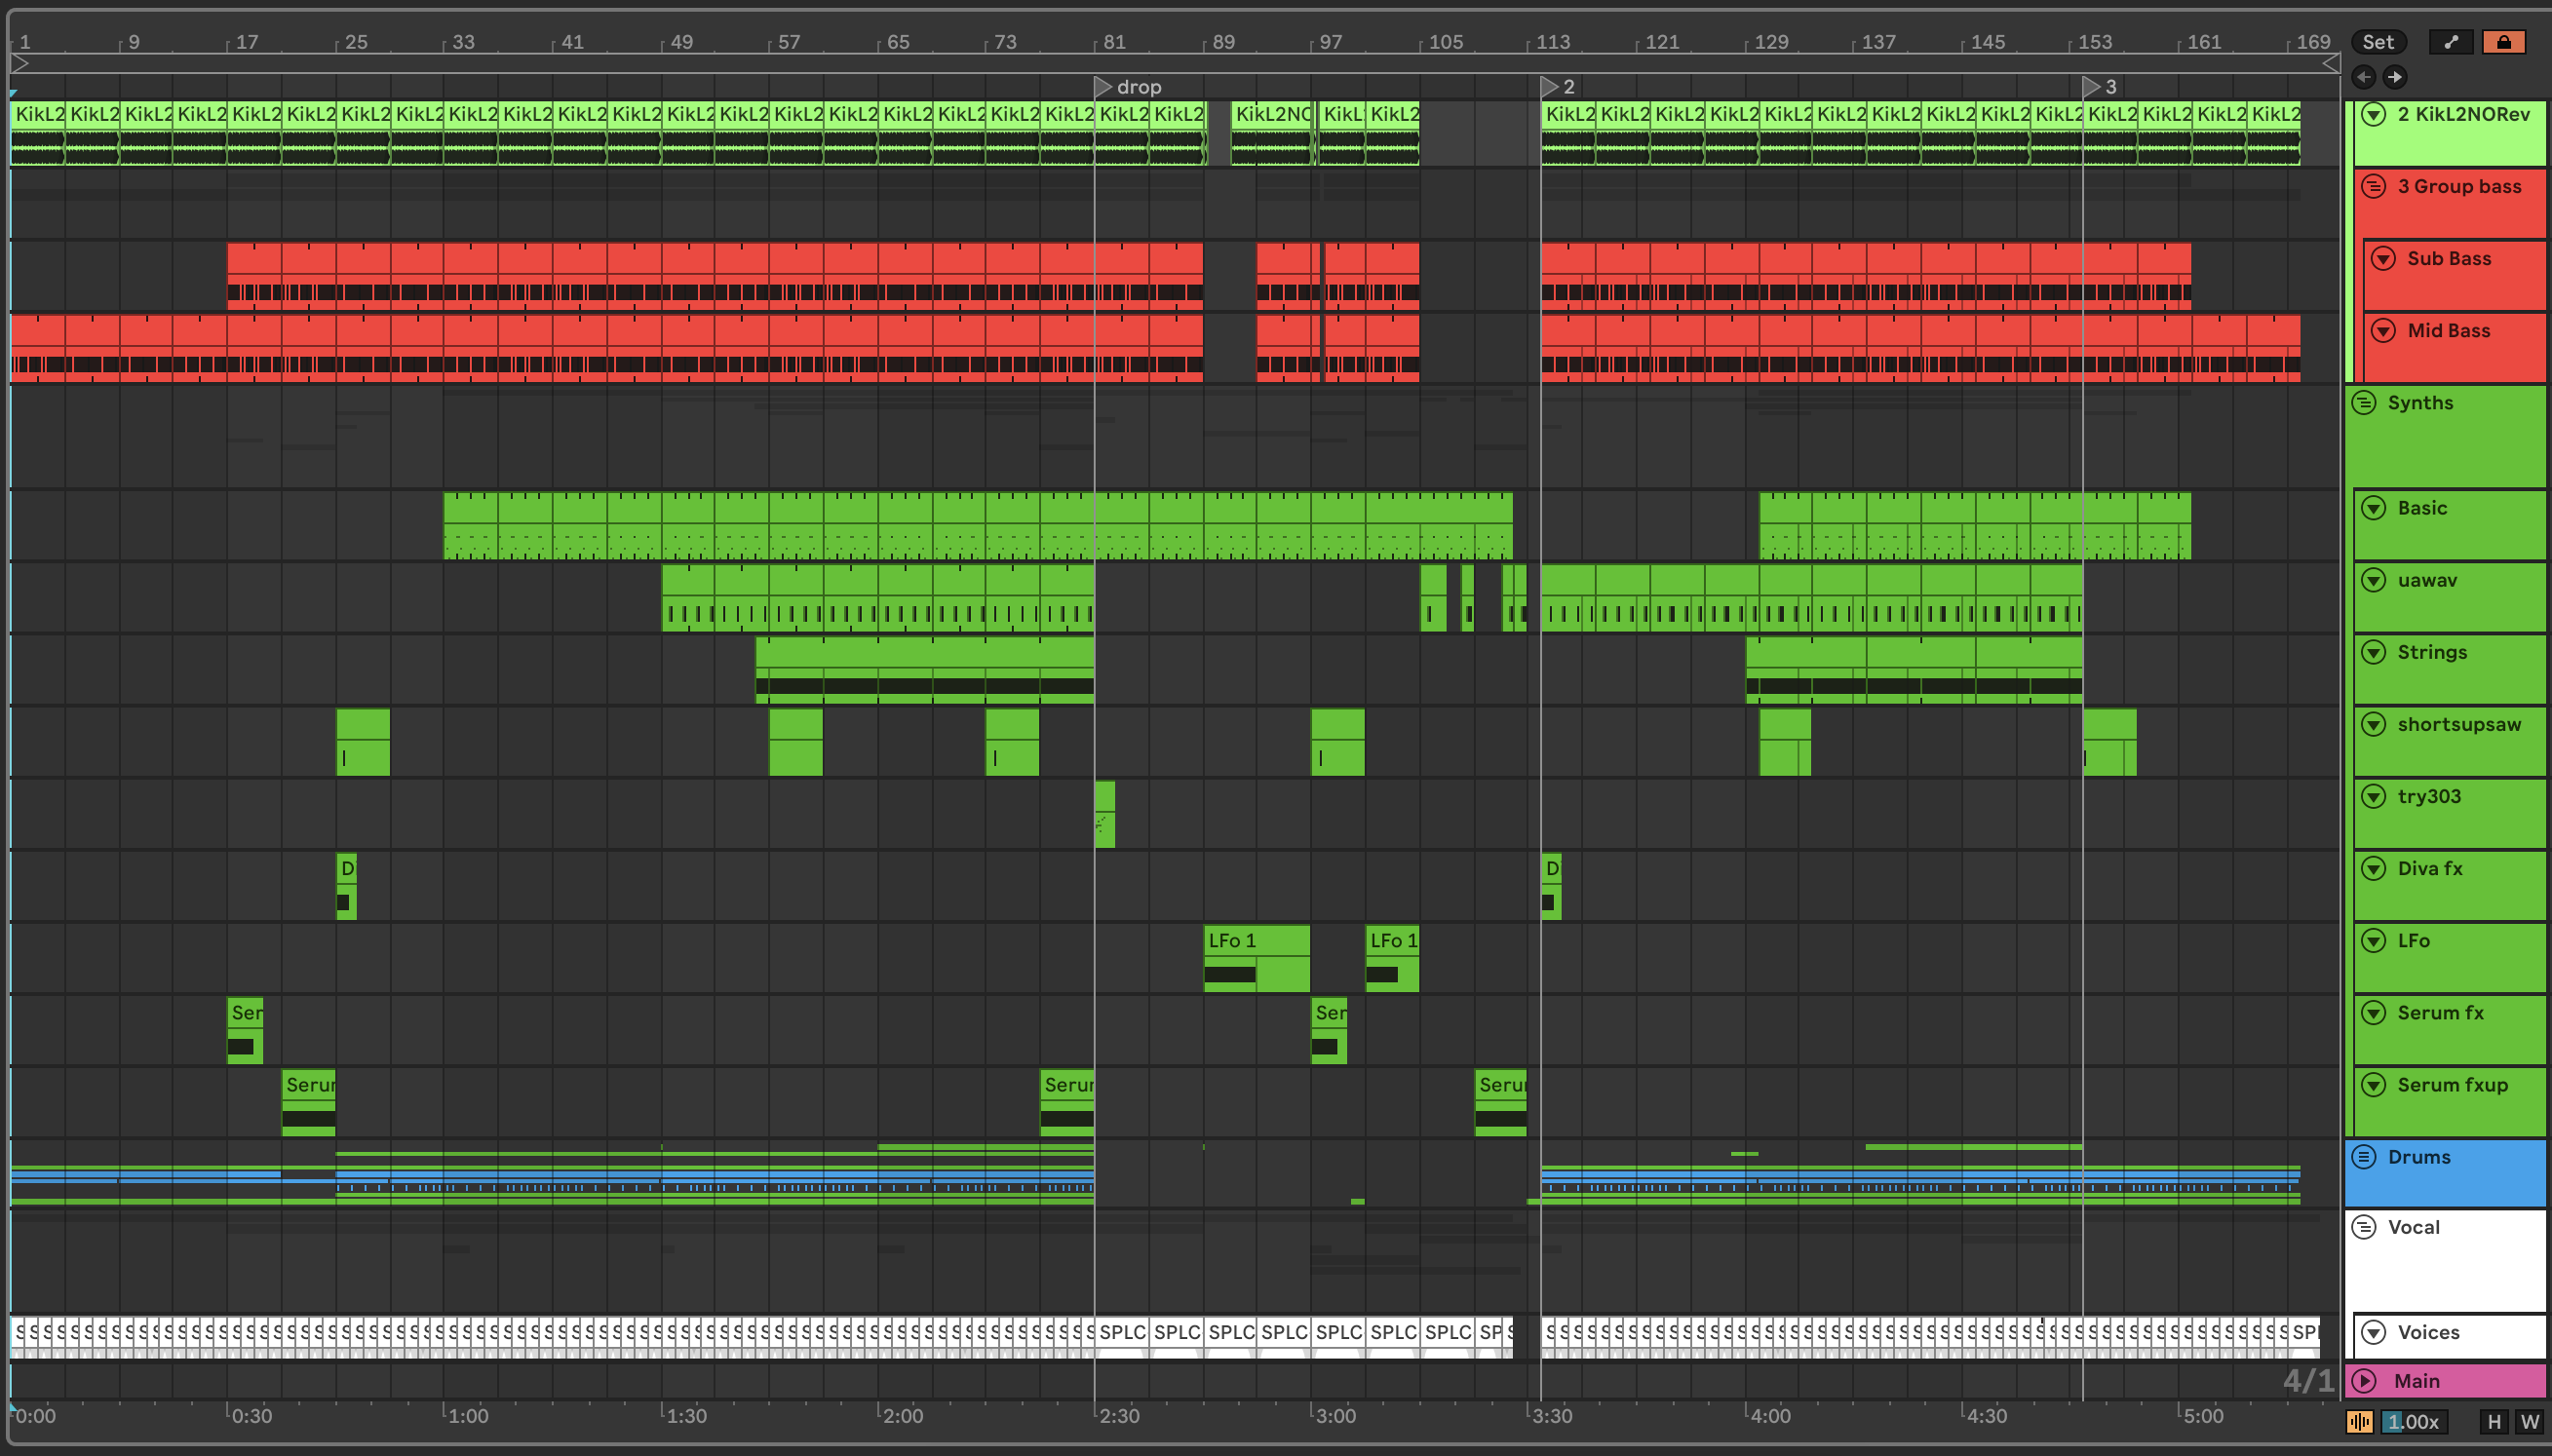Viewport: 2552px width, 1456px height.
Task: Click the Set locator button
Action: pyautogui.click(x=2378, y=42)
